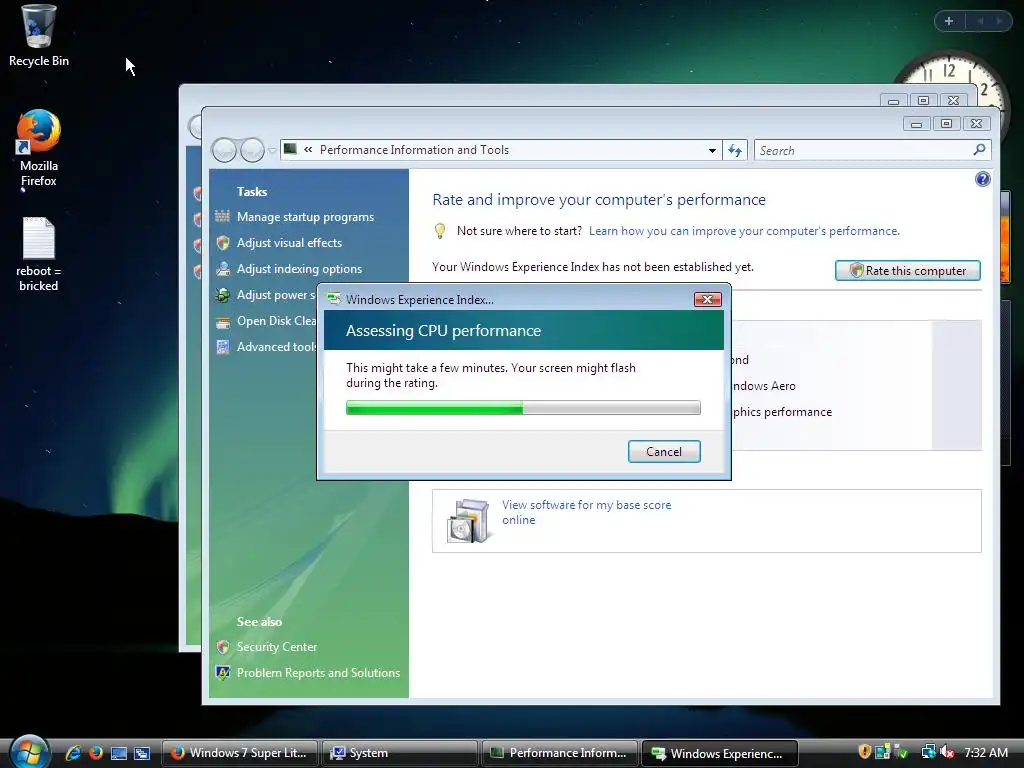Open Manage startup programs task
This screenshot has height=768, width=1024.
click(305, 217)
